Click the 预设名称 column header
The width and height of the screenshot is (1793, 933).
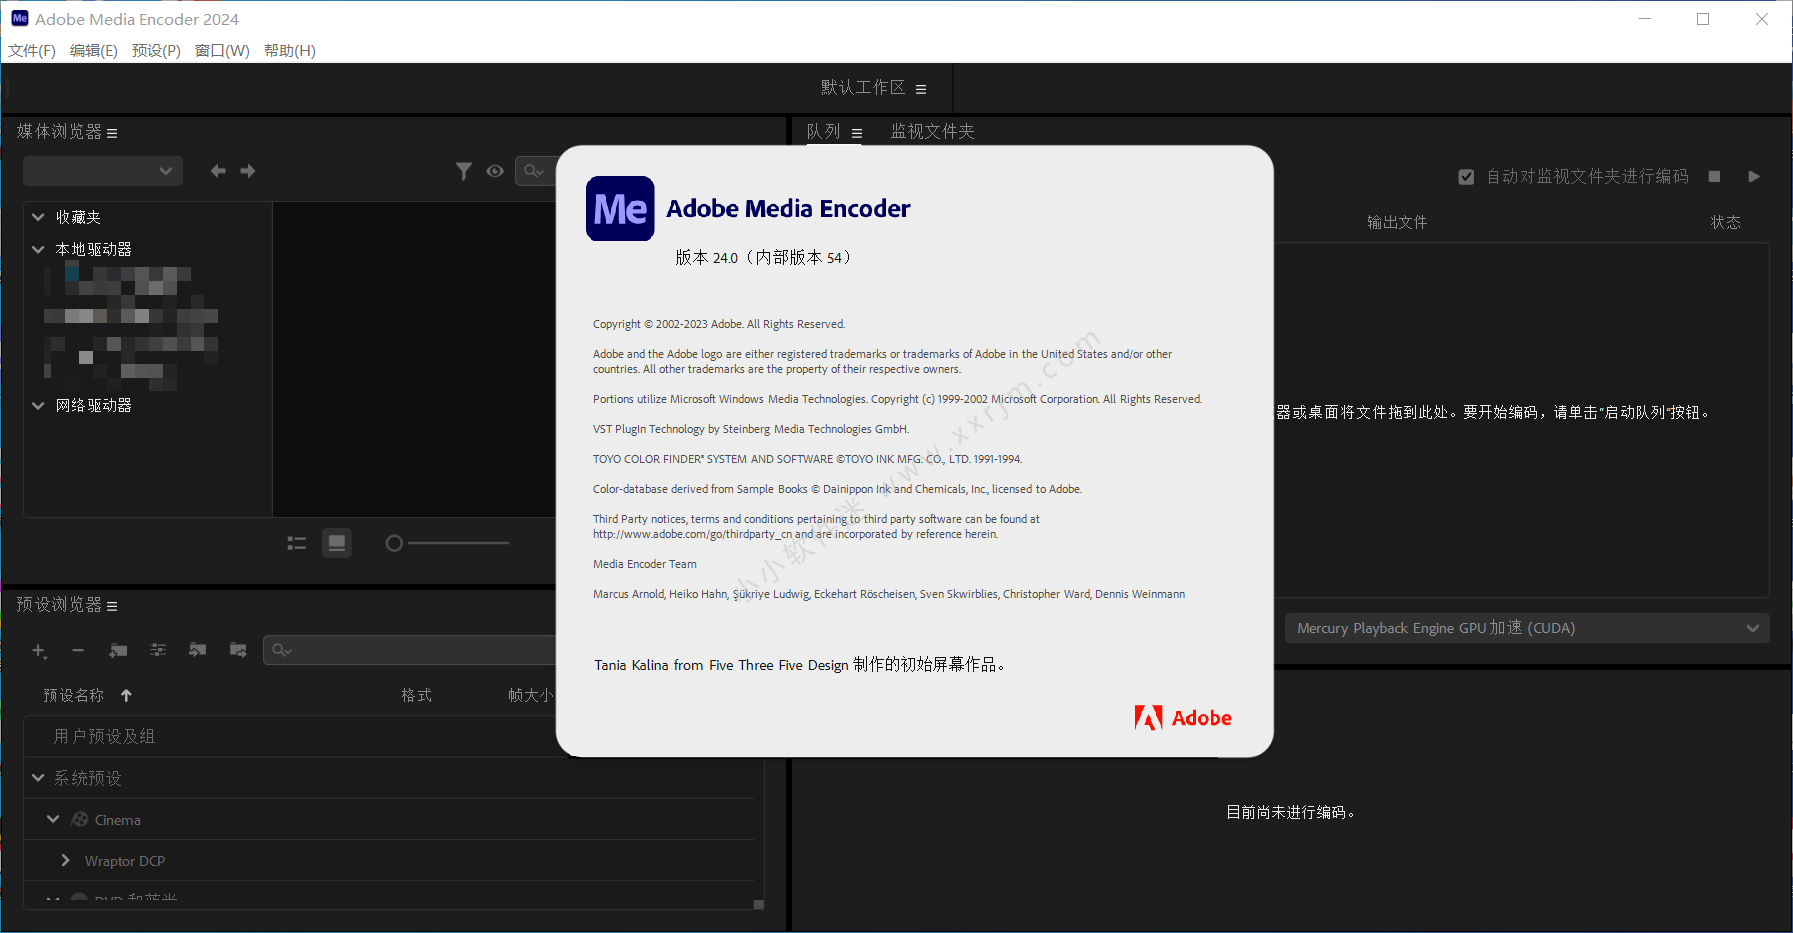click(x=74, y=696)
